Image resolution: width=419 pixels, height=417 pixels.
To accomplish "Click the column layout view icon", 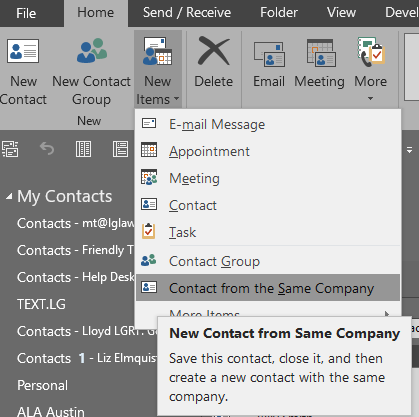I will [x=83, y=149].
